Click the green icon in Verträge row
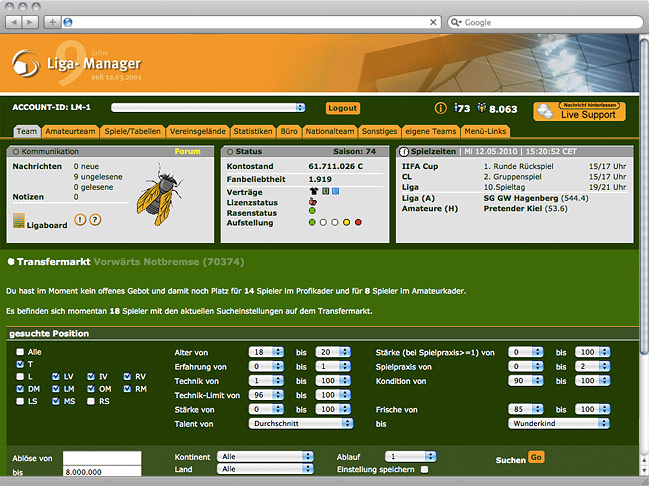Screen dimensions: 649x486 (x=326, y=191)
